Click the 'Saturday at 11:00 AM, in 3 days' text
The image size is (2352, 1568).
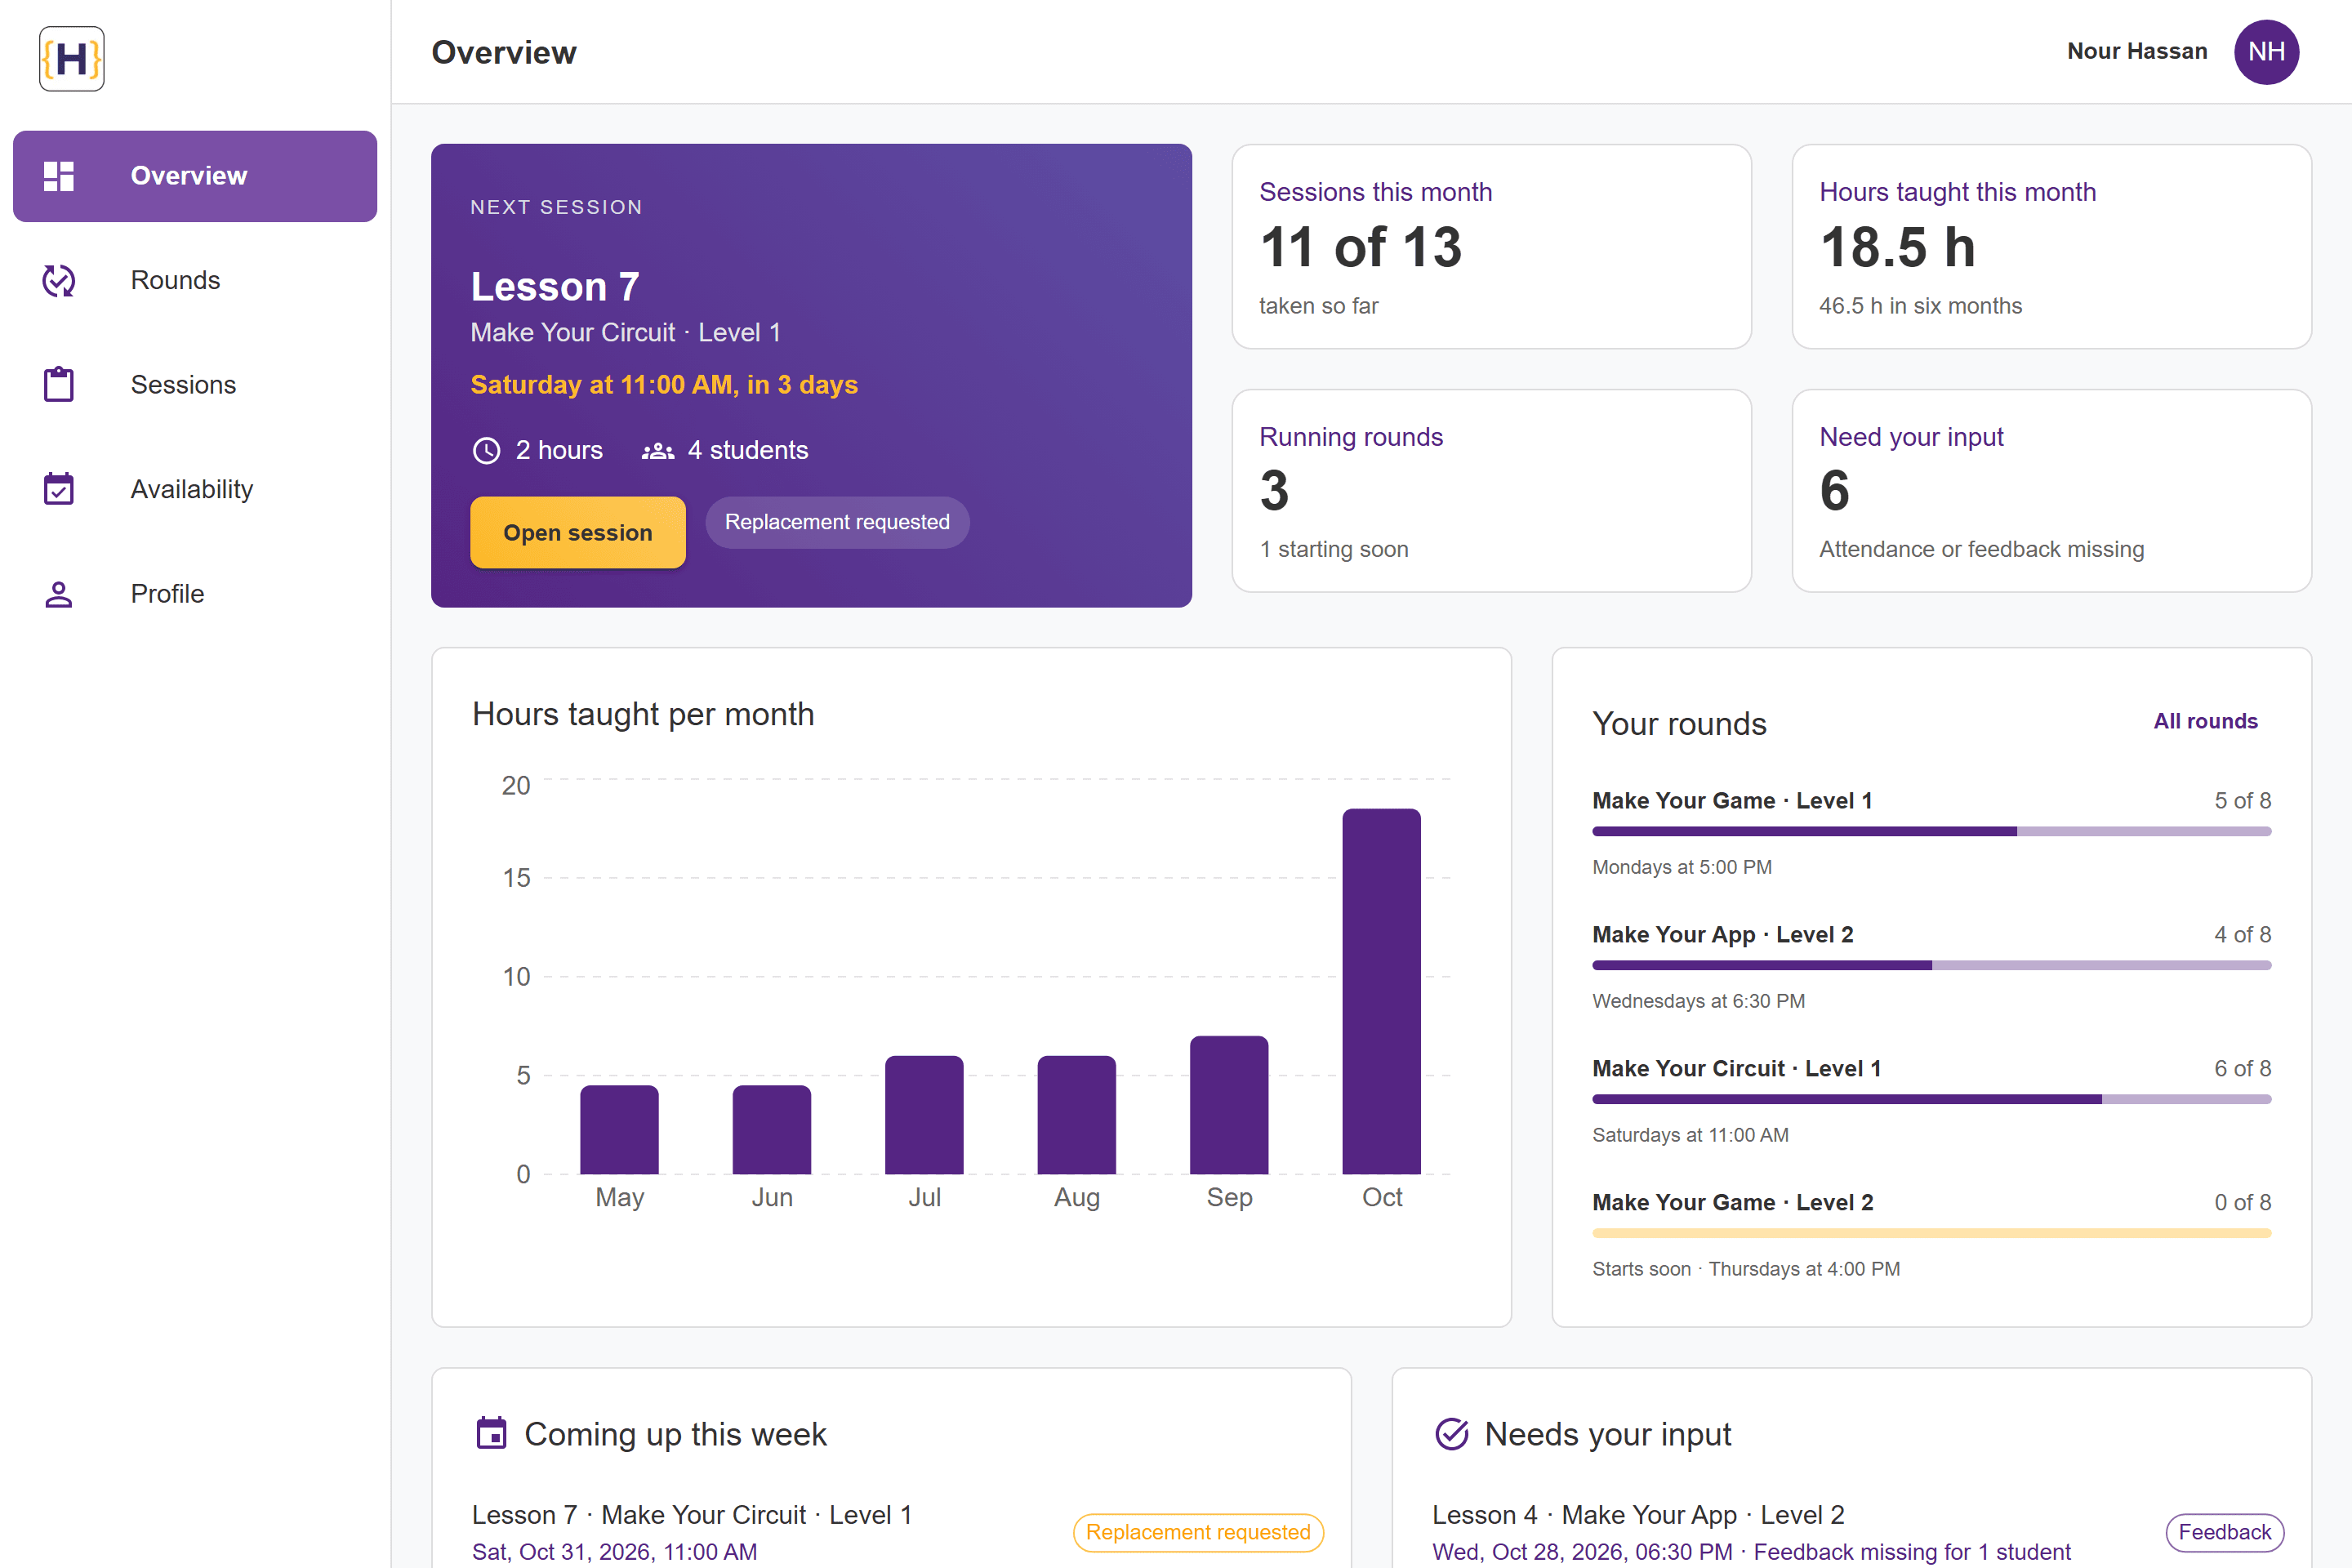(664, 385)
